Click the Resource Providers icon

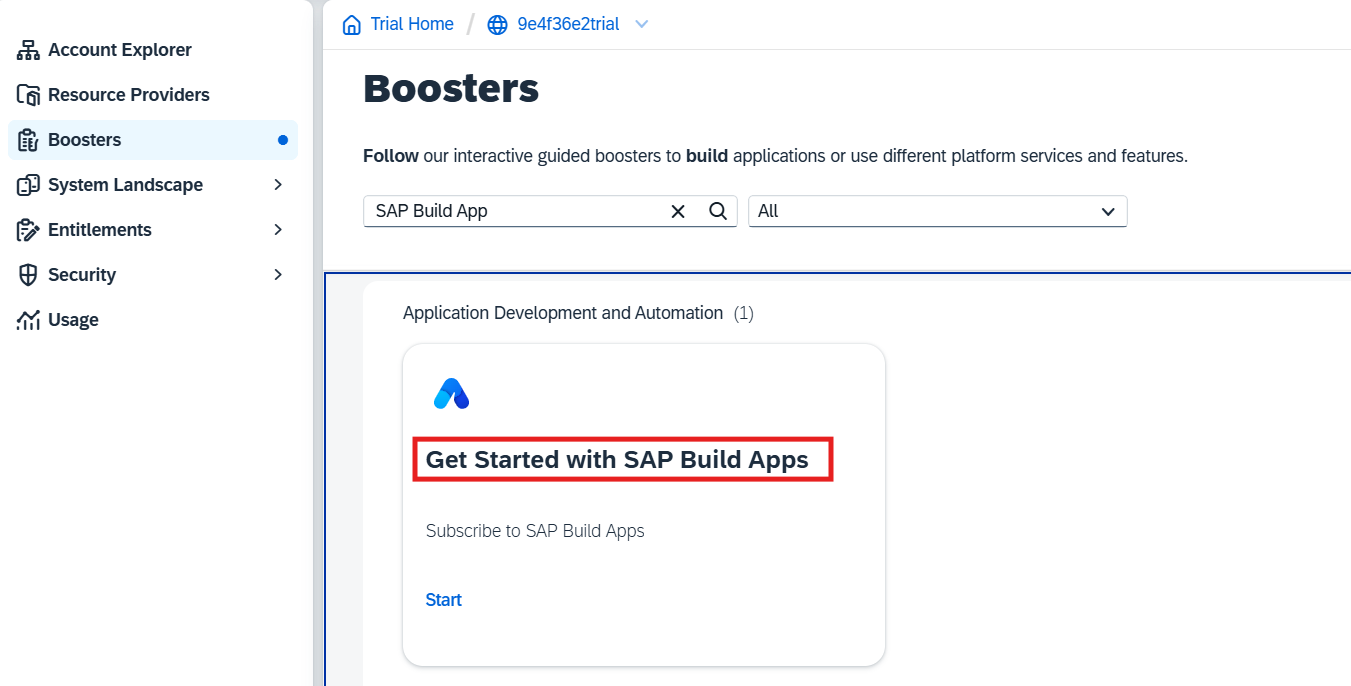point(28,95)
